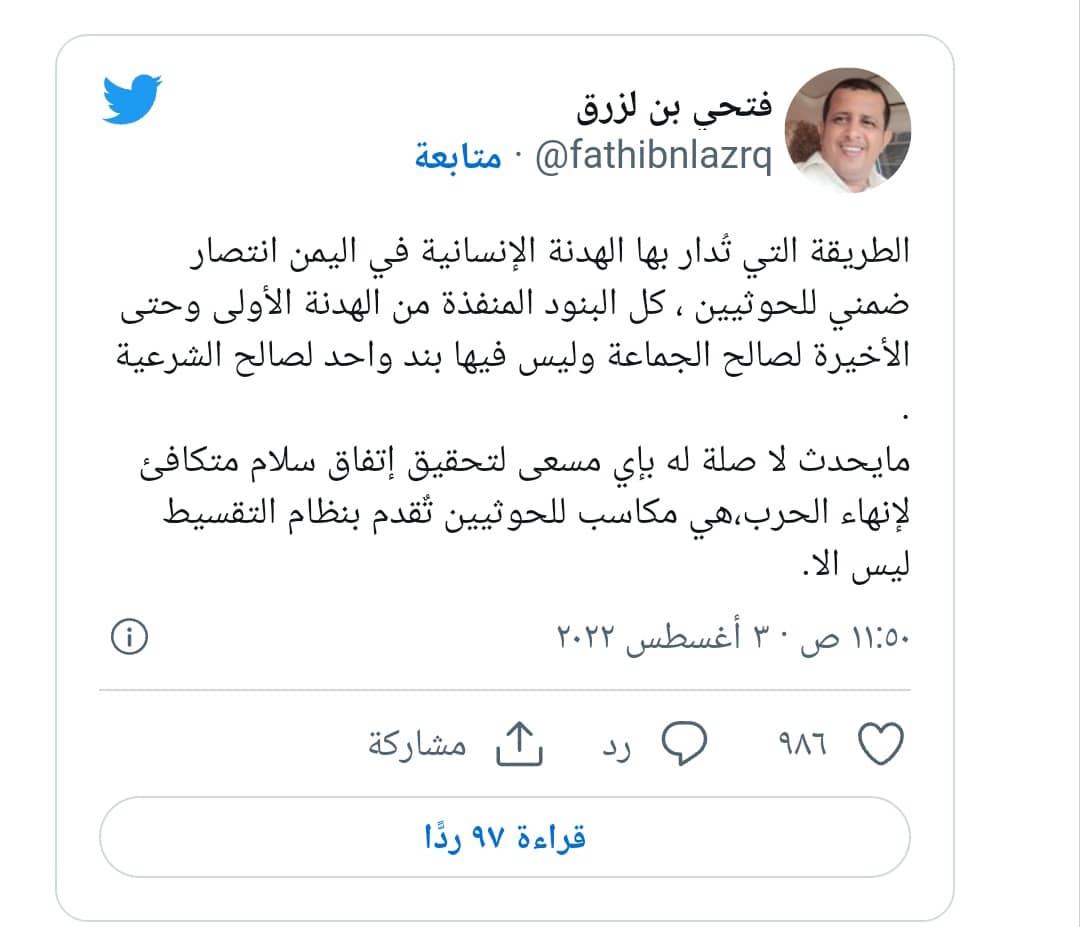Click the رد reply label
This screenshot has width=1080, height=927.
coord(616,747)
